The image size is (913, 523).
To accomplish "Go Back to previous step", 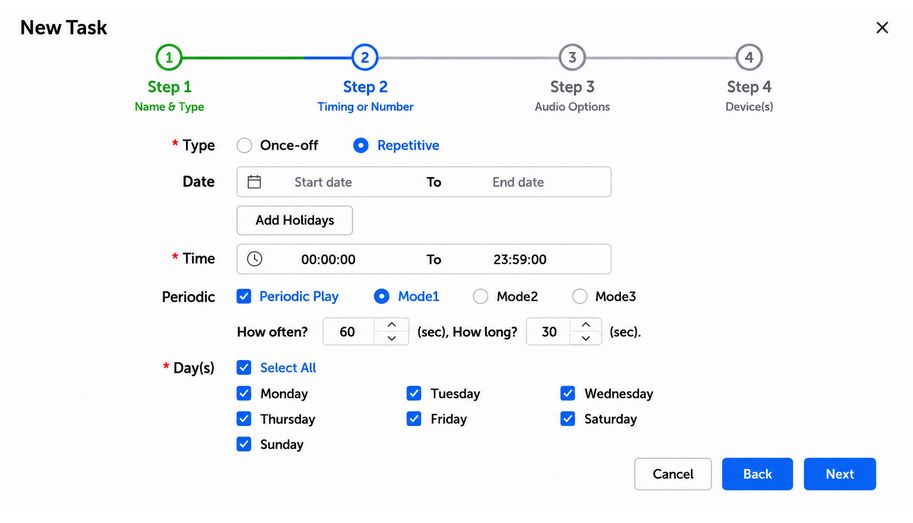I will coord(757,473).
